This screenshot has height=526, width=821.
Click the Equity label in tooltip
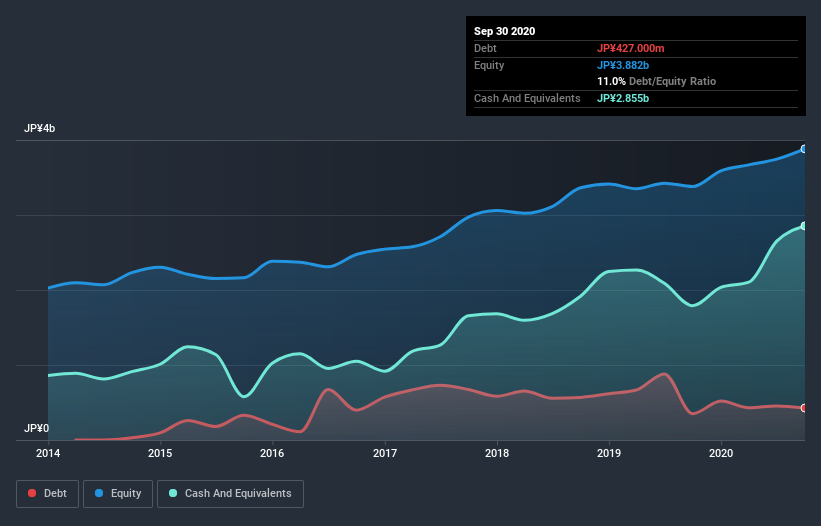(489, 65)
